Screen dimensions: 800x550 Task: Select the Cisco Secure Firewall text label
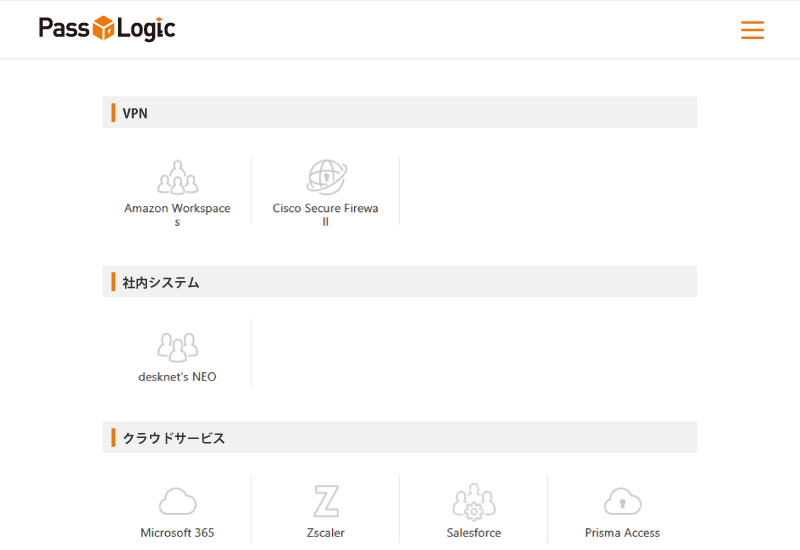[x=325, y=209]
